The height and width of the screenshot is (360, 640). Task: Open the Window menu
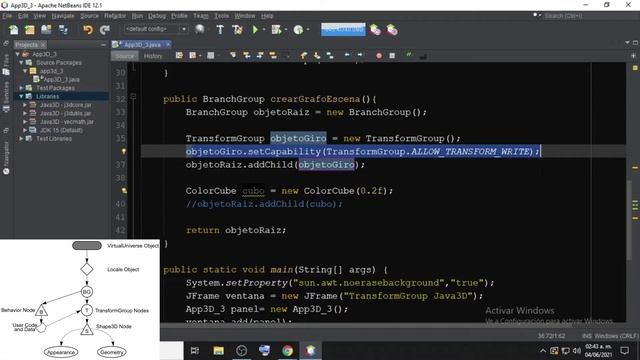pyautogui.click(x=244, y=16)
